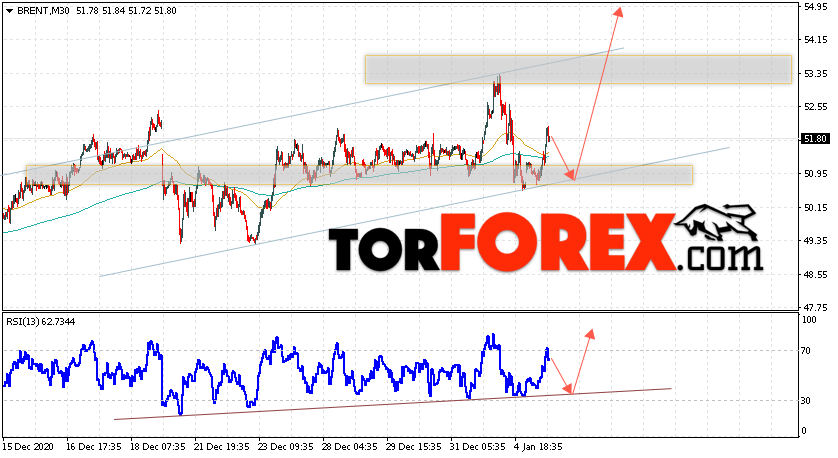838x458 pixels.
Task: Select the RSI 0 level label
Action: pos(805,431)
